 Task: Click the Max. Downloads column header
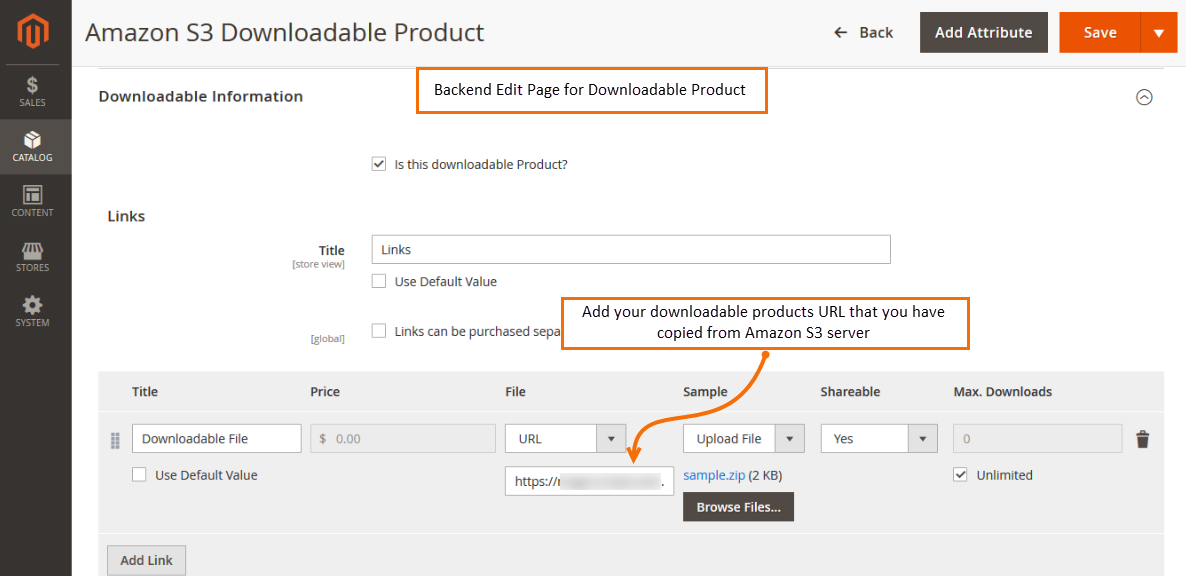point(1003,392)
